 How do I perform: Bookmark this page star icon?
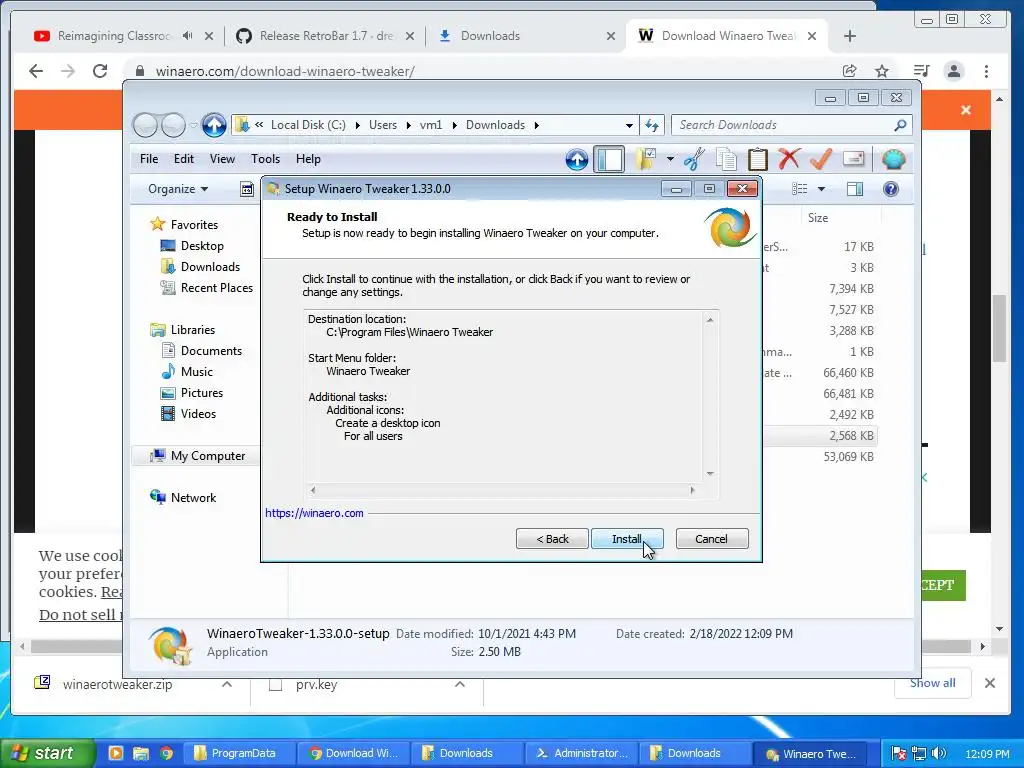882,71
